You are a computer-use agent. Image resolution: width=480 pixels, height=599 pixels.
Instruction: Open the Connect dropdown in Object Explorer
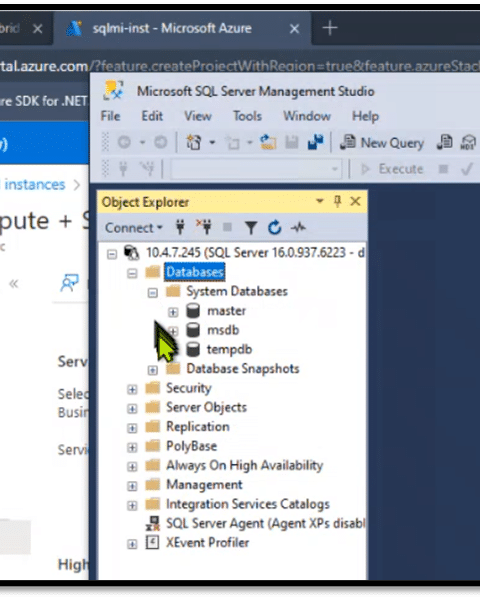click(x=133, y=228)
